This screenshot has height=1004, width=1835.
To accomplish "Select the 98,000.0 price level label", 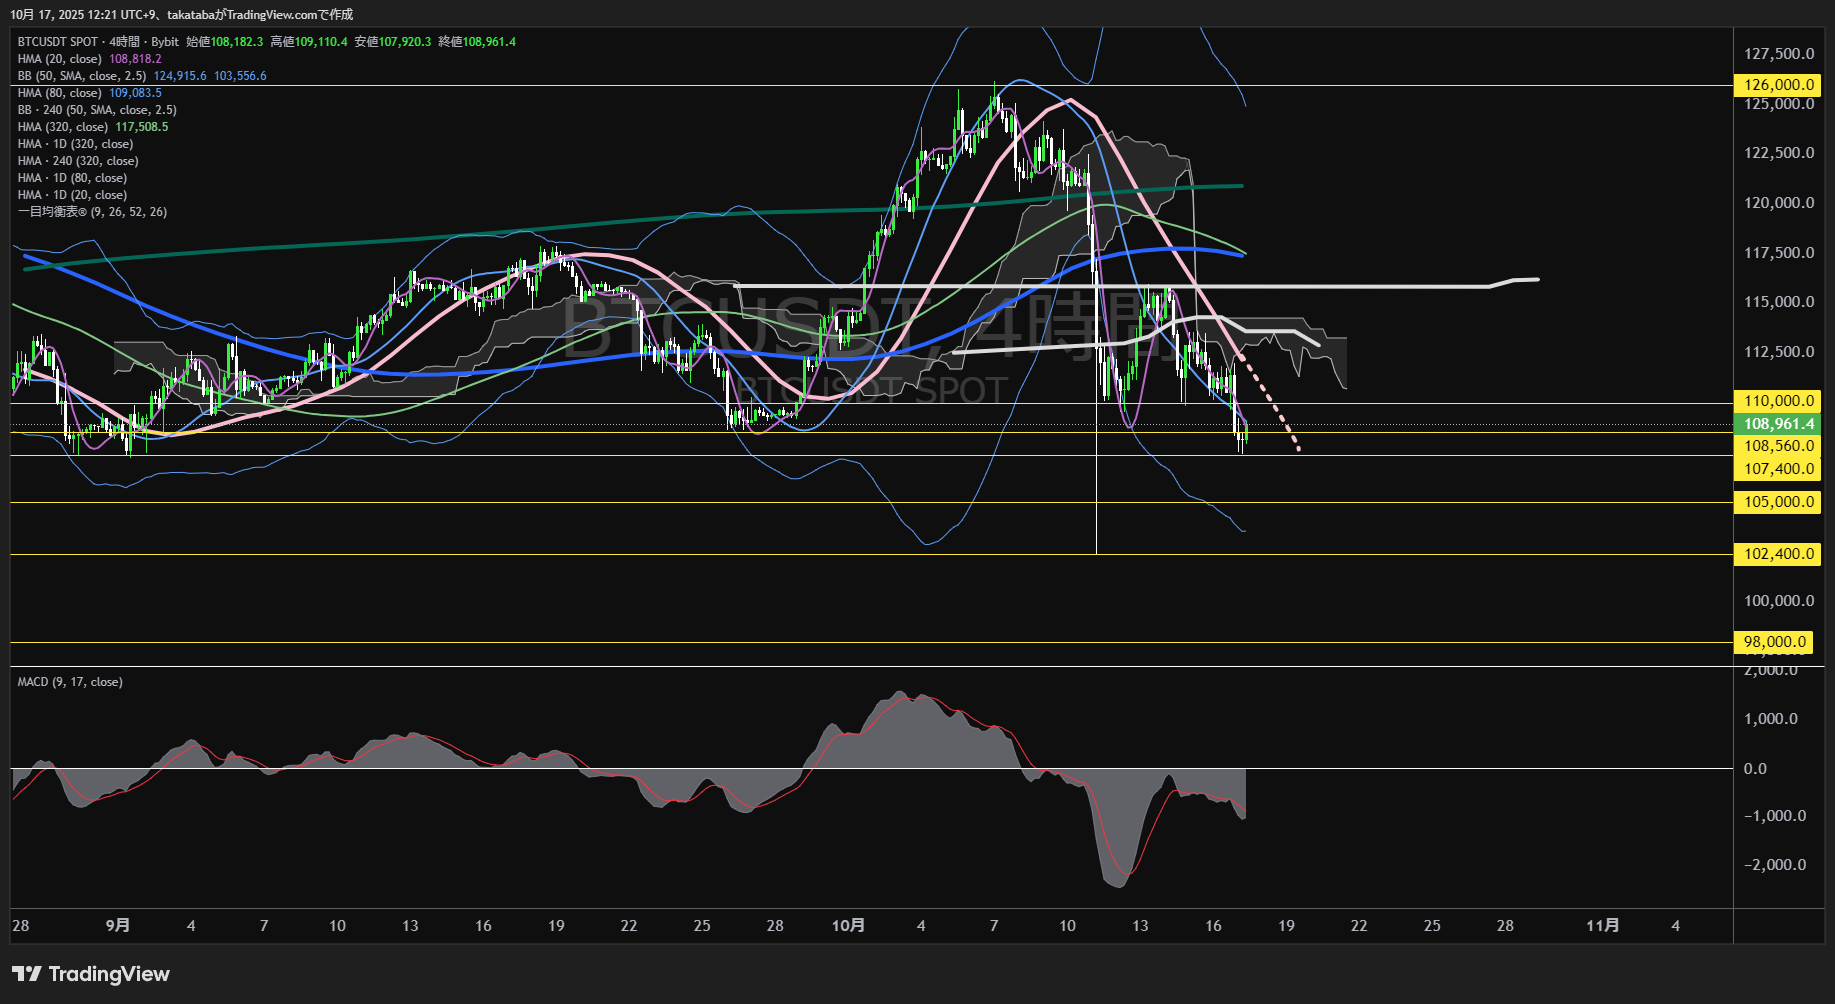I will click(1775, 642).
